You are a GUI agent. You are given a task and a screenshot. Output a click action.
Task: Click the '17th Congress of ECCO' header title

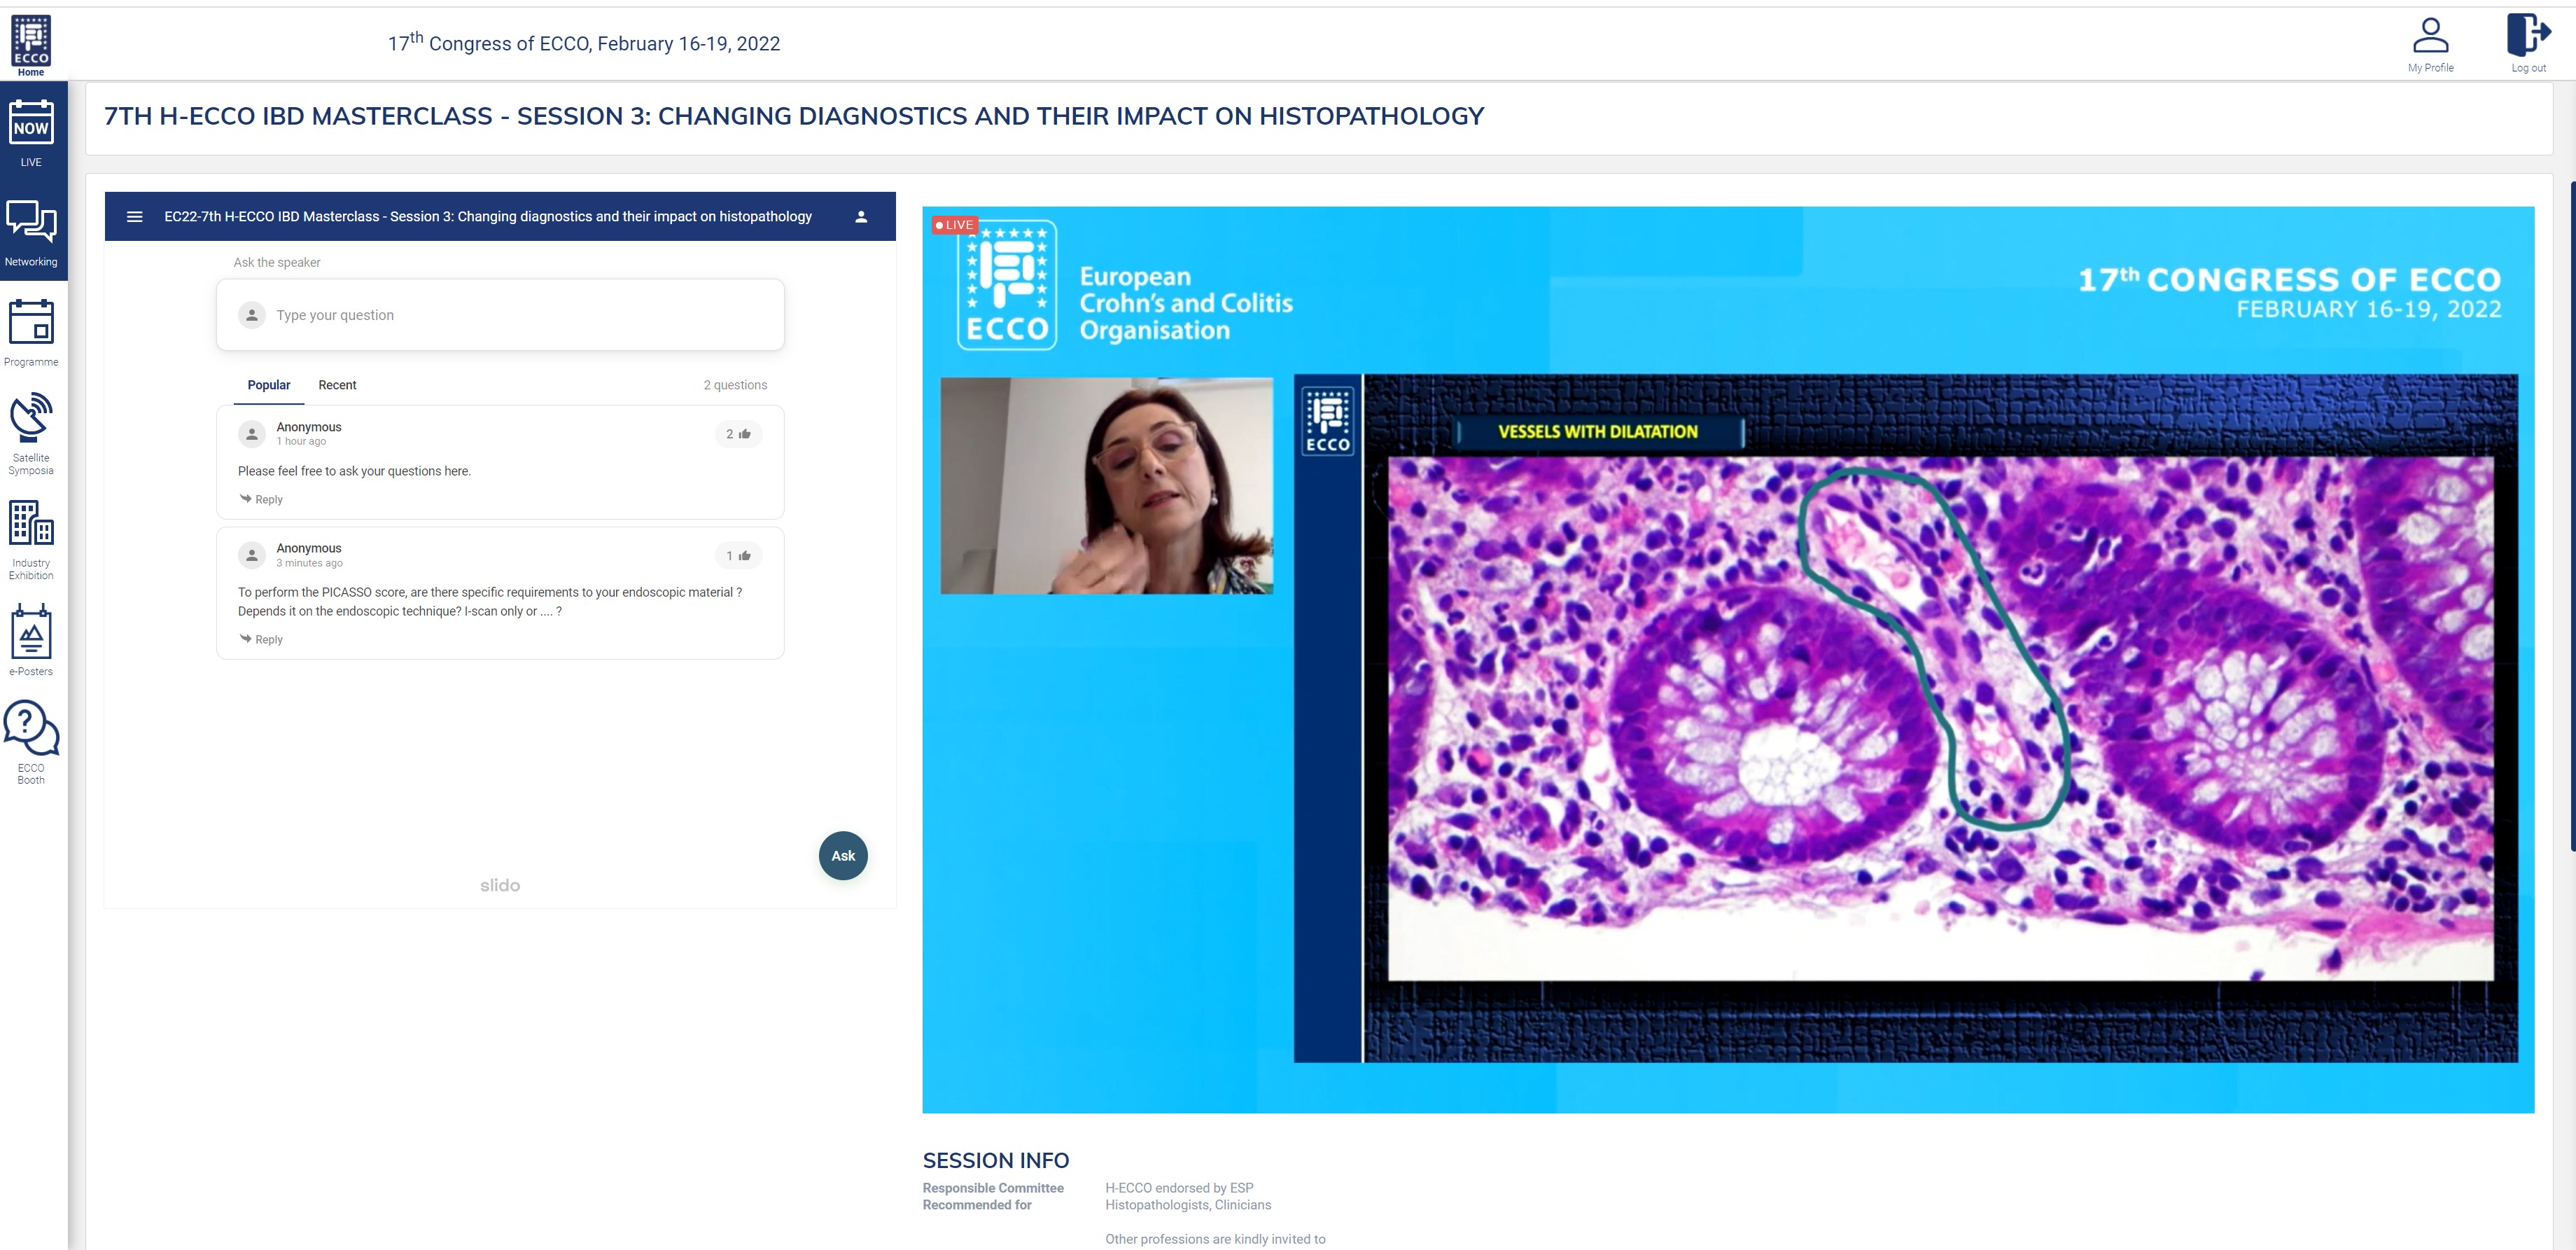point(584,43)
